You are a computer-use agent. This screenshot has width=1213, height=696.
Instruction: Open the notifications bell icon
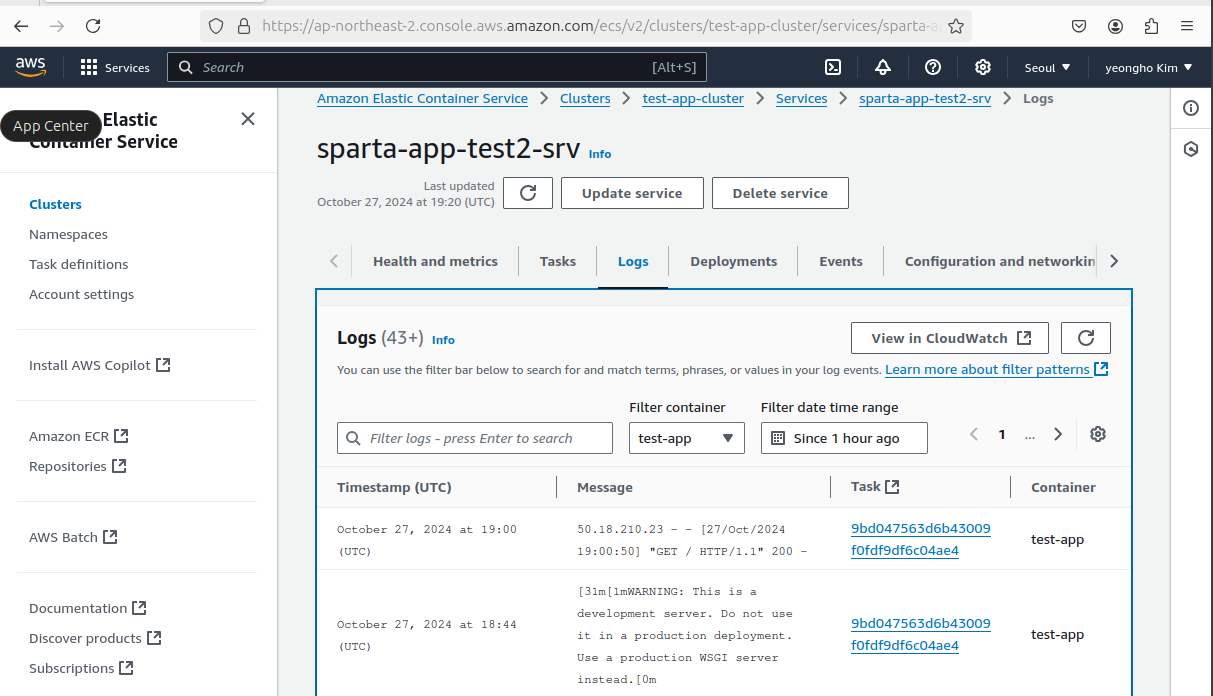pyautogui.click(x=882, y=67)
